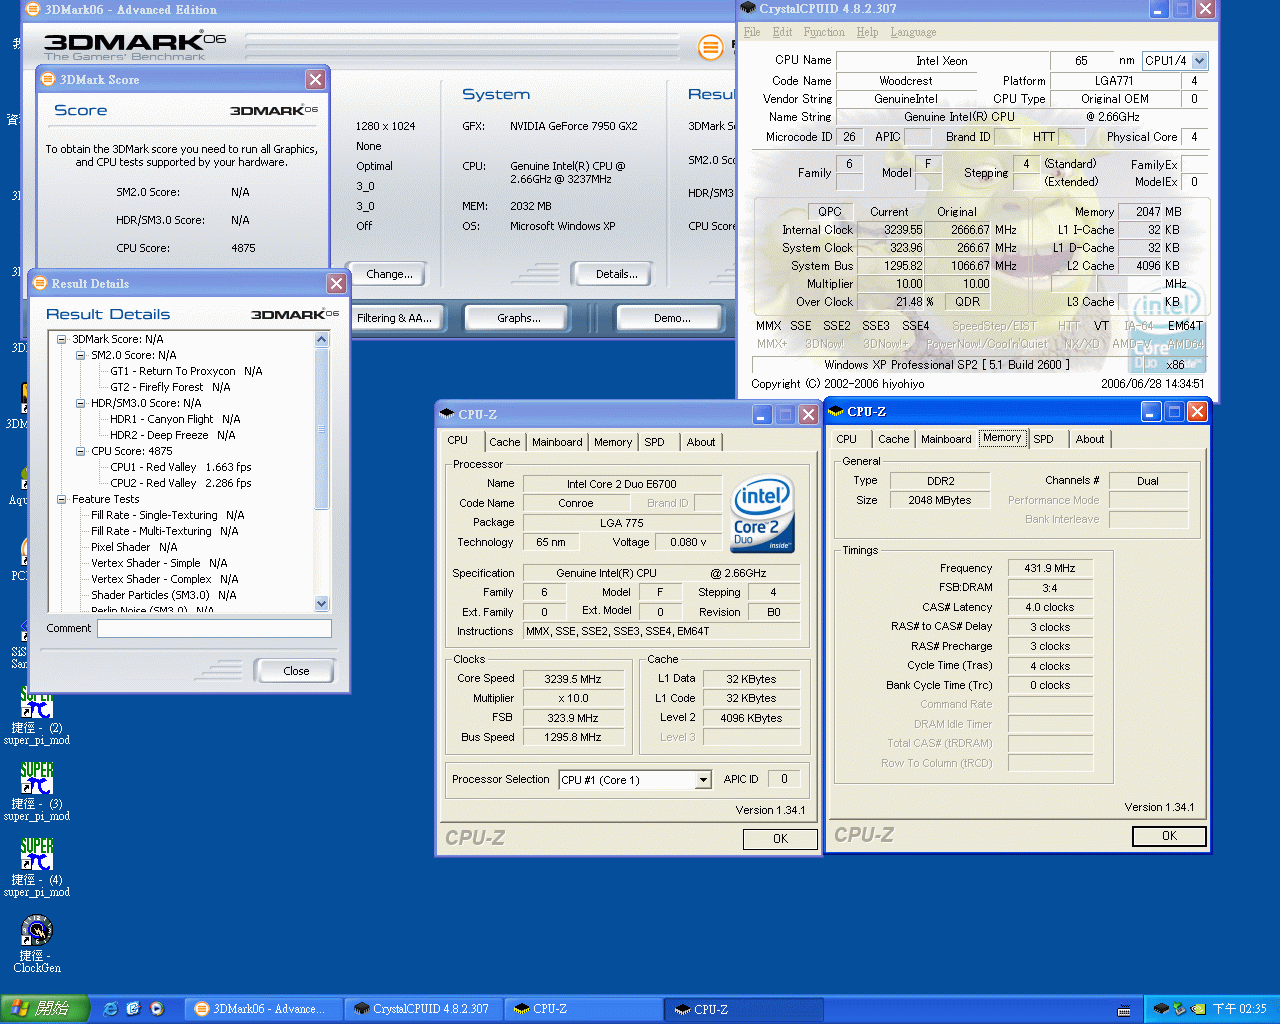Open the Function menu in CrystalCPUID
1280x1024 pixels.
point(823,32)
